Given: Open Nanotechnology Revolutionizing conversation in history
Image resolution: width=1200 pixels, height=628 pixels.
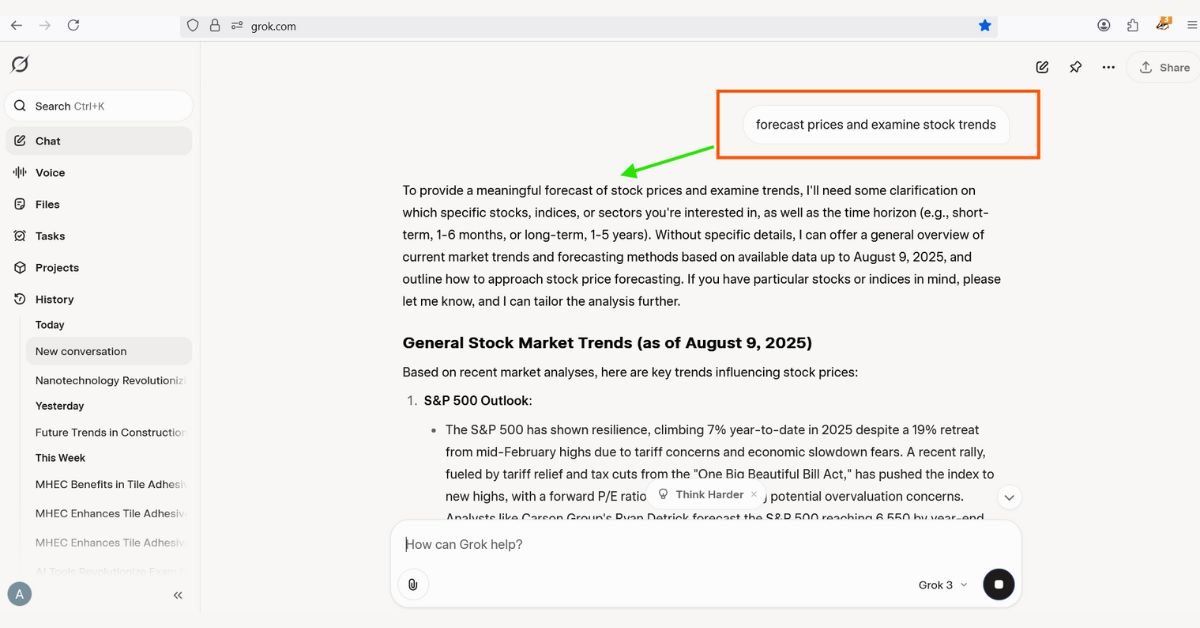Looking at the screenshot, I should click(110, 381).
